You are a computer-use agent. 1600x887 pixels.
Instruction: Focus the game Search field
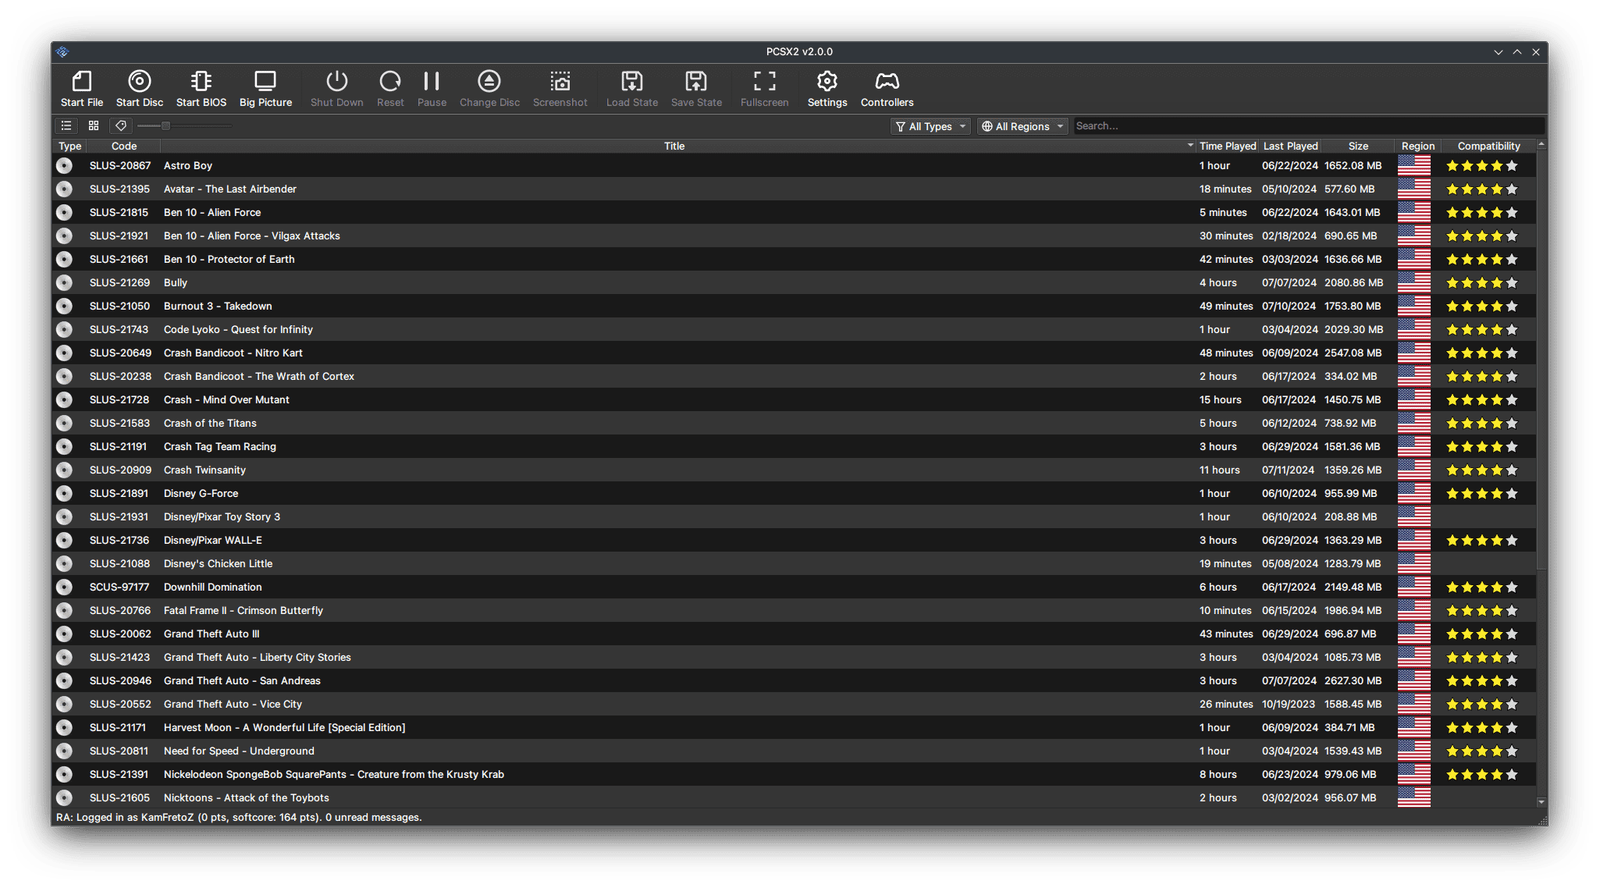(x=1306, y=126)
